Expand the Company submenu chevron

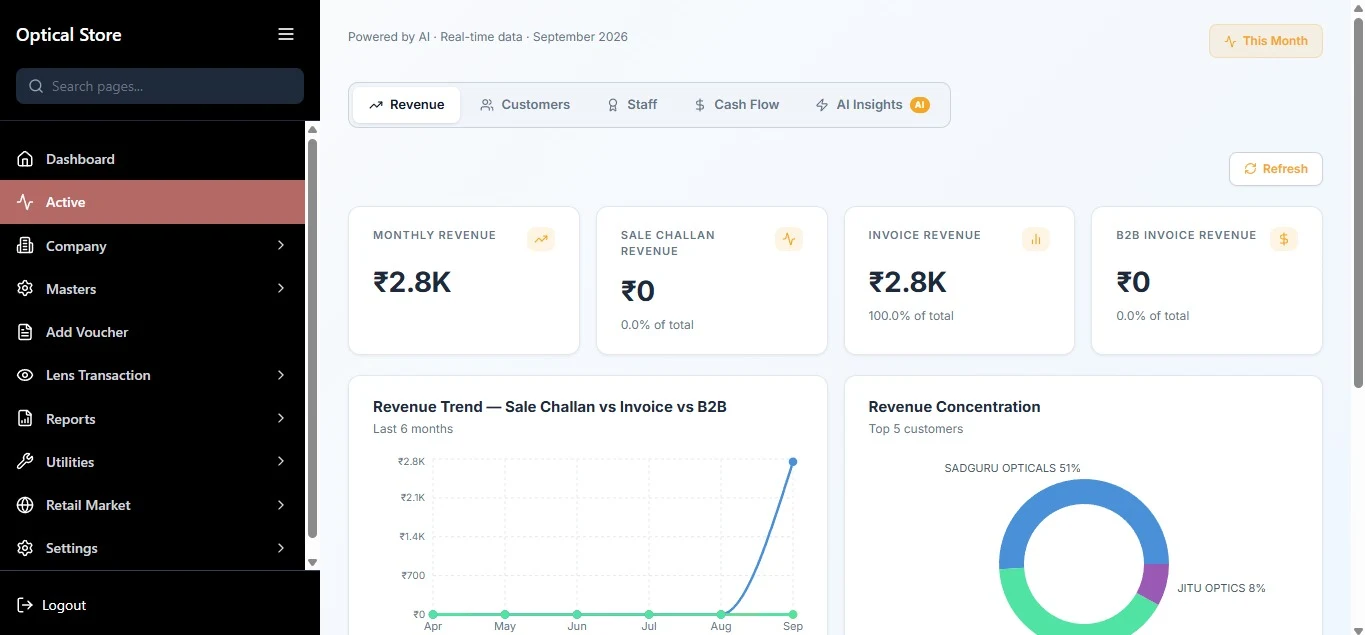281,245
